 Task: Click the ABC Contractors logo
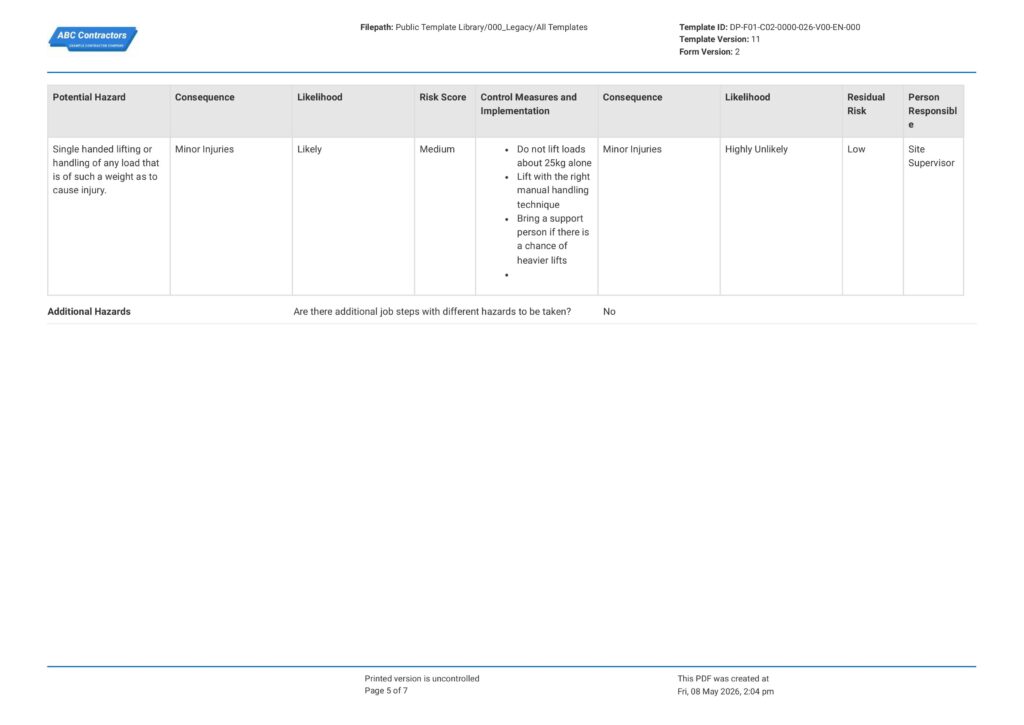point(93,39)
